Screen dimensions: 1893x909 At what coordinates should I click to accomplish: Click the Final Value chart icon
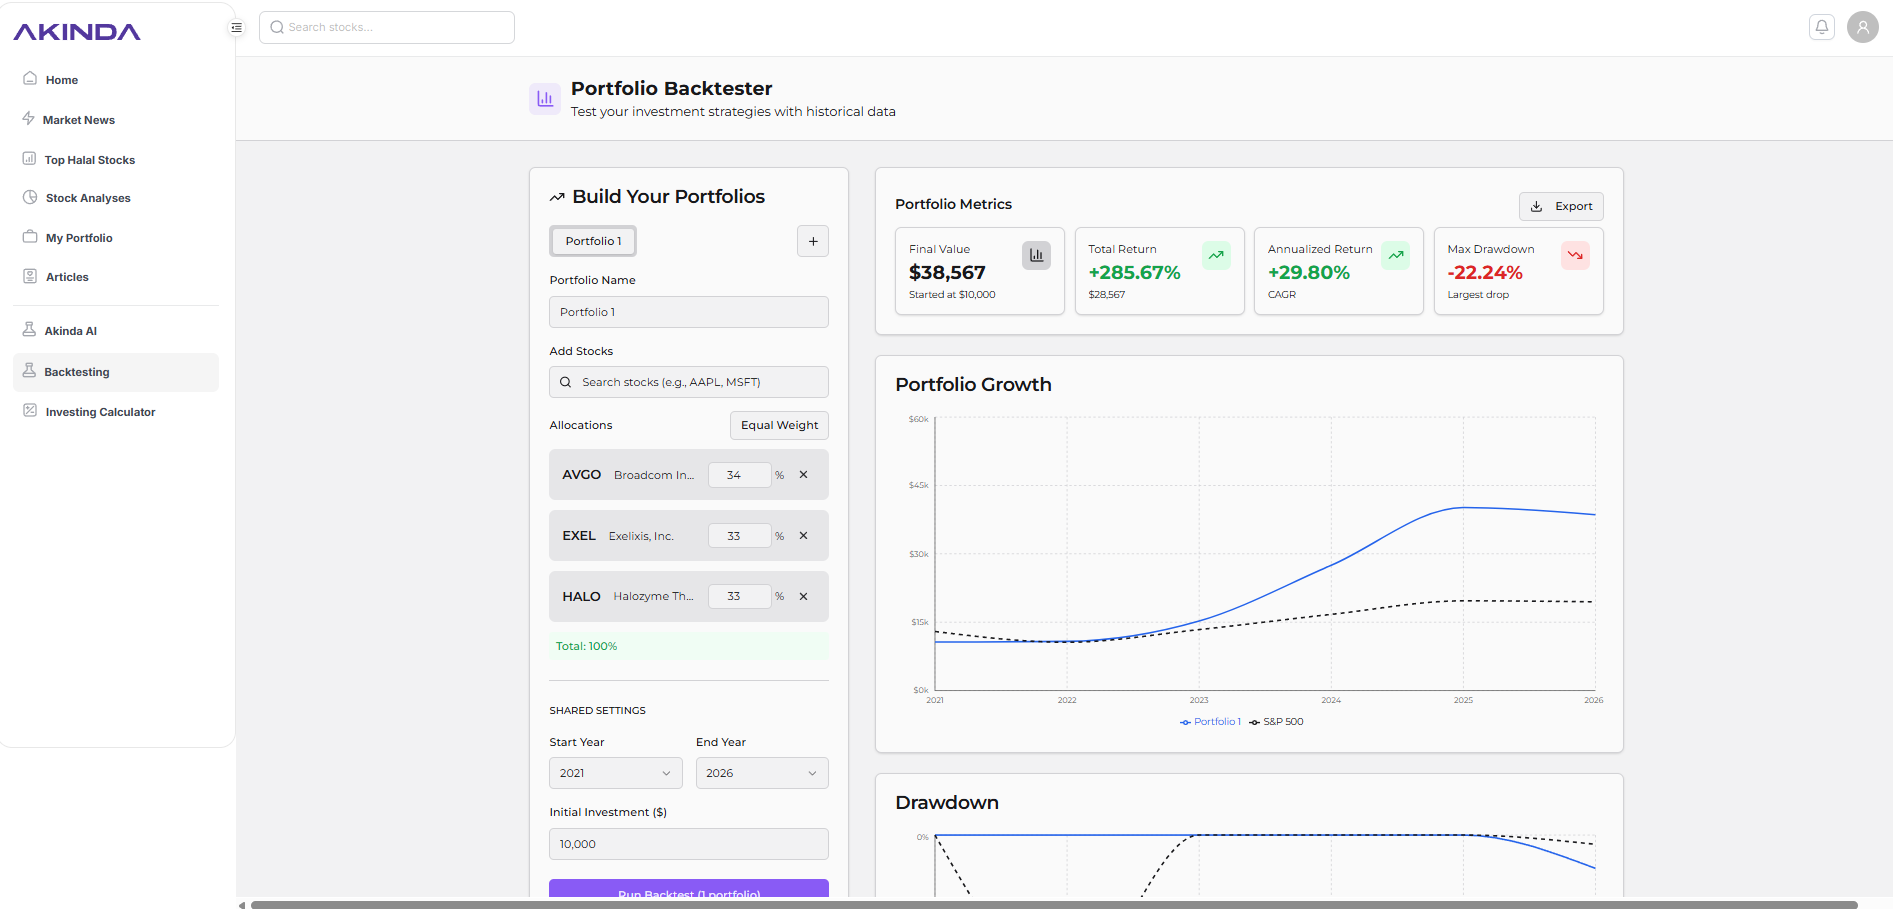click(1036, 256)
